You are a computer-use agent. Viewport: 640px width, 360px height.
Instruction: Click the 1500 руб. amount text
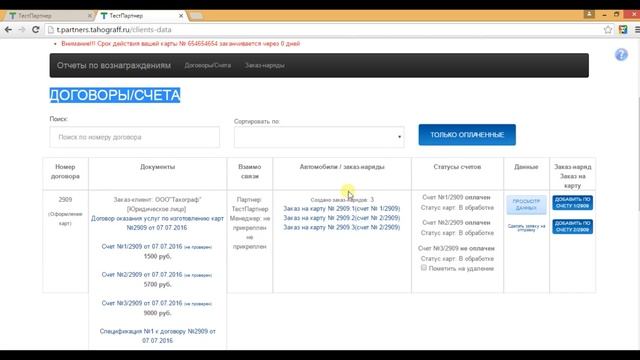(157, 256)
